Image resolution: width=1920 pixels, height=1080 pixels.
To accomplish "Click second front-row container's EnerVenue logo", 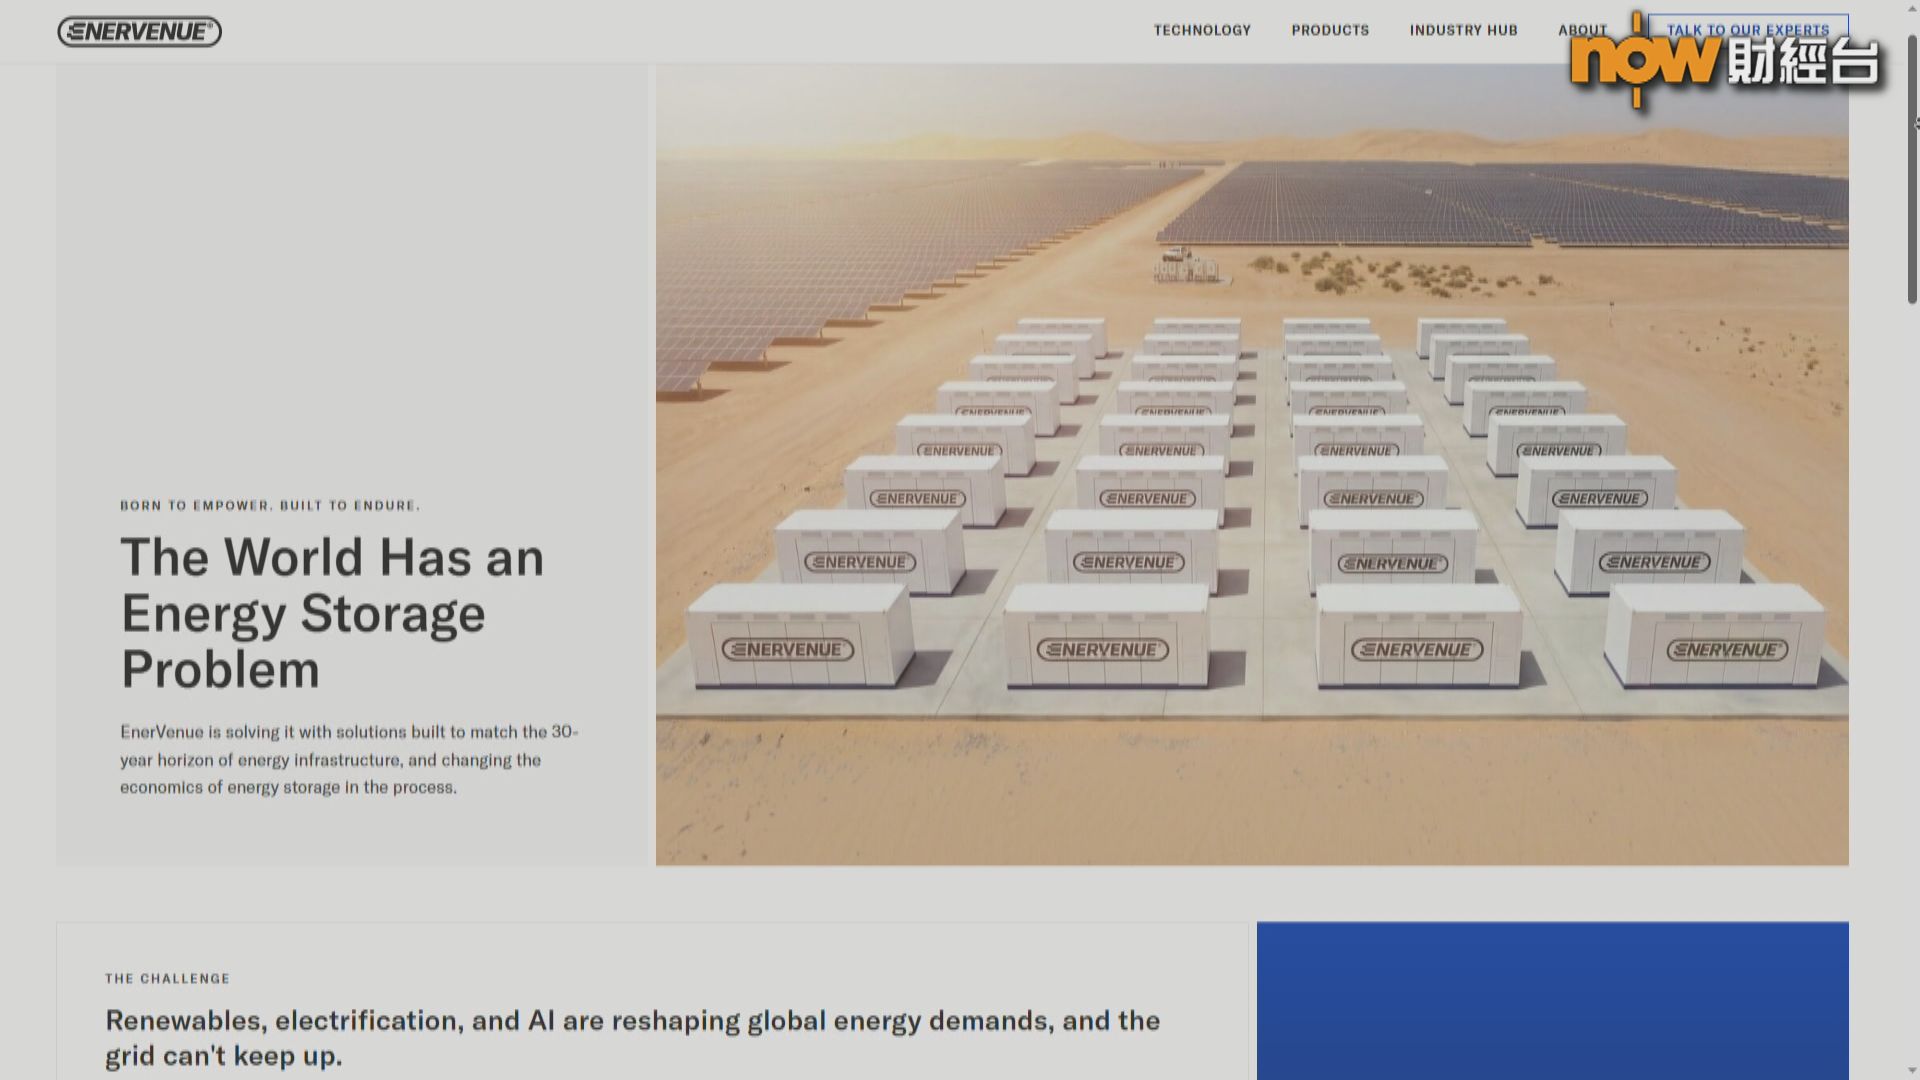I will 1102,650.
